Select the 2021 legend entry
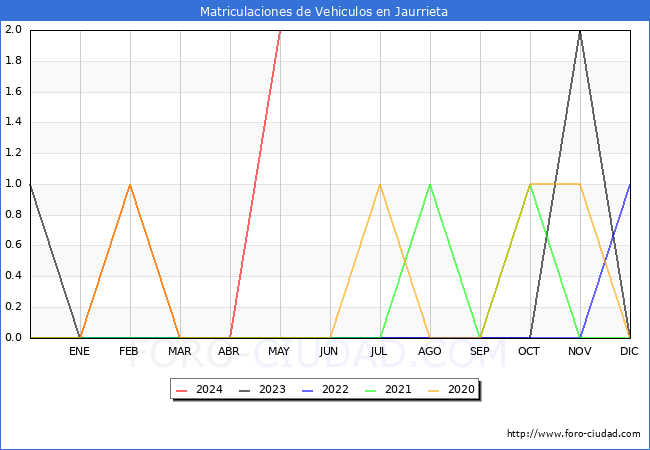Screen dimensions: 650x450 pyautogui.click(x=389, y=390)
